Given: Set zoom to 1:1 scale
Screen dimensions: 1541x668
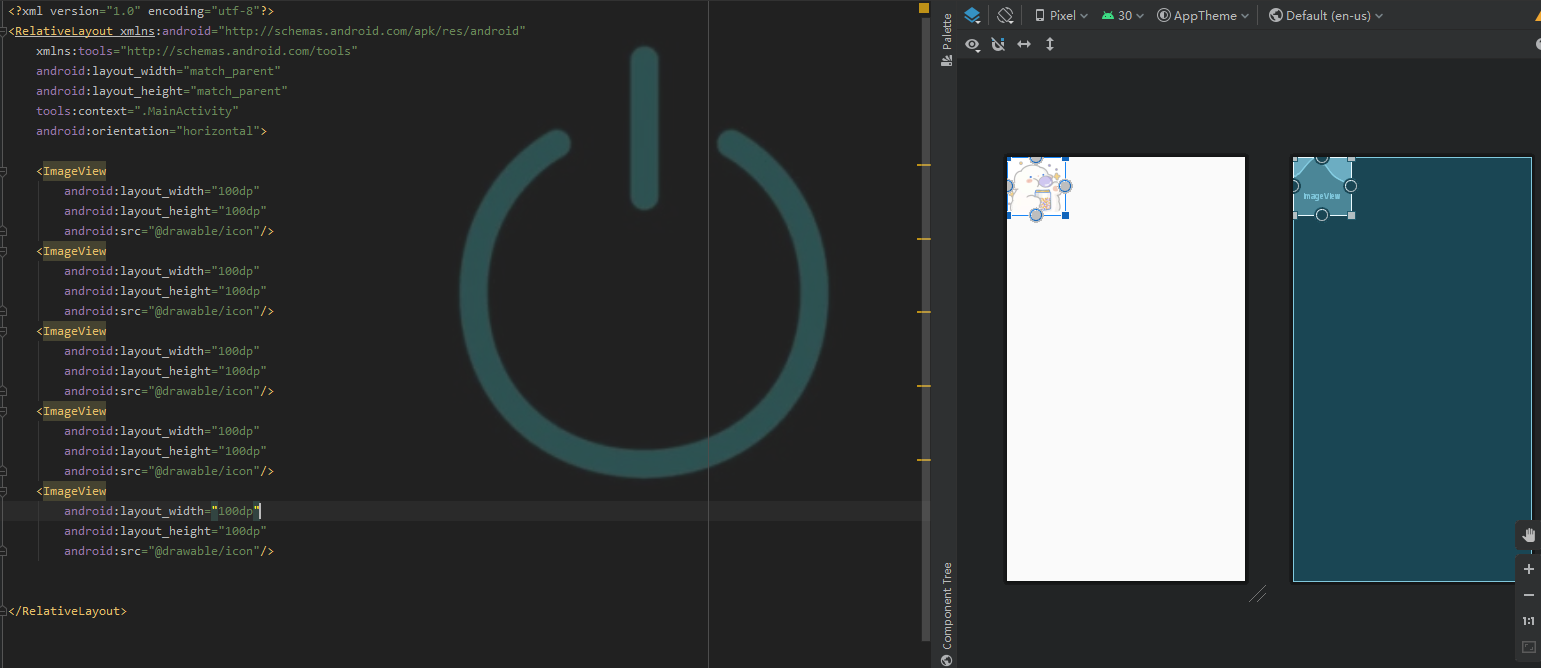Looking at the screenshot, I should [x=1528, y=621].
